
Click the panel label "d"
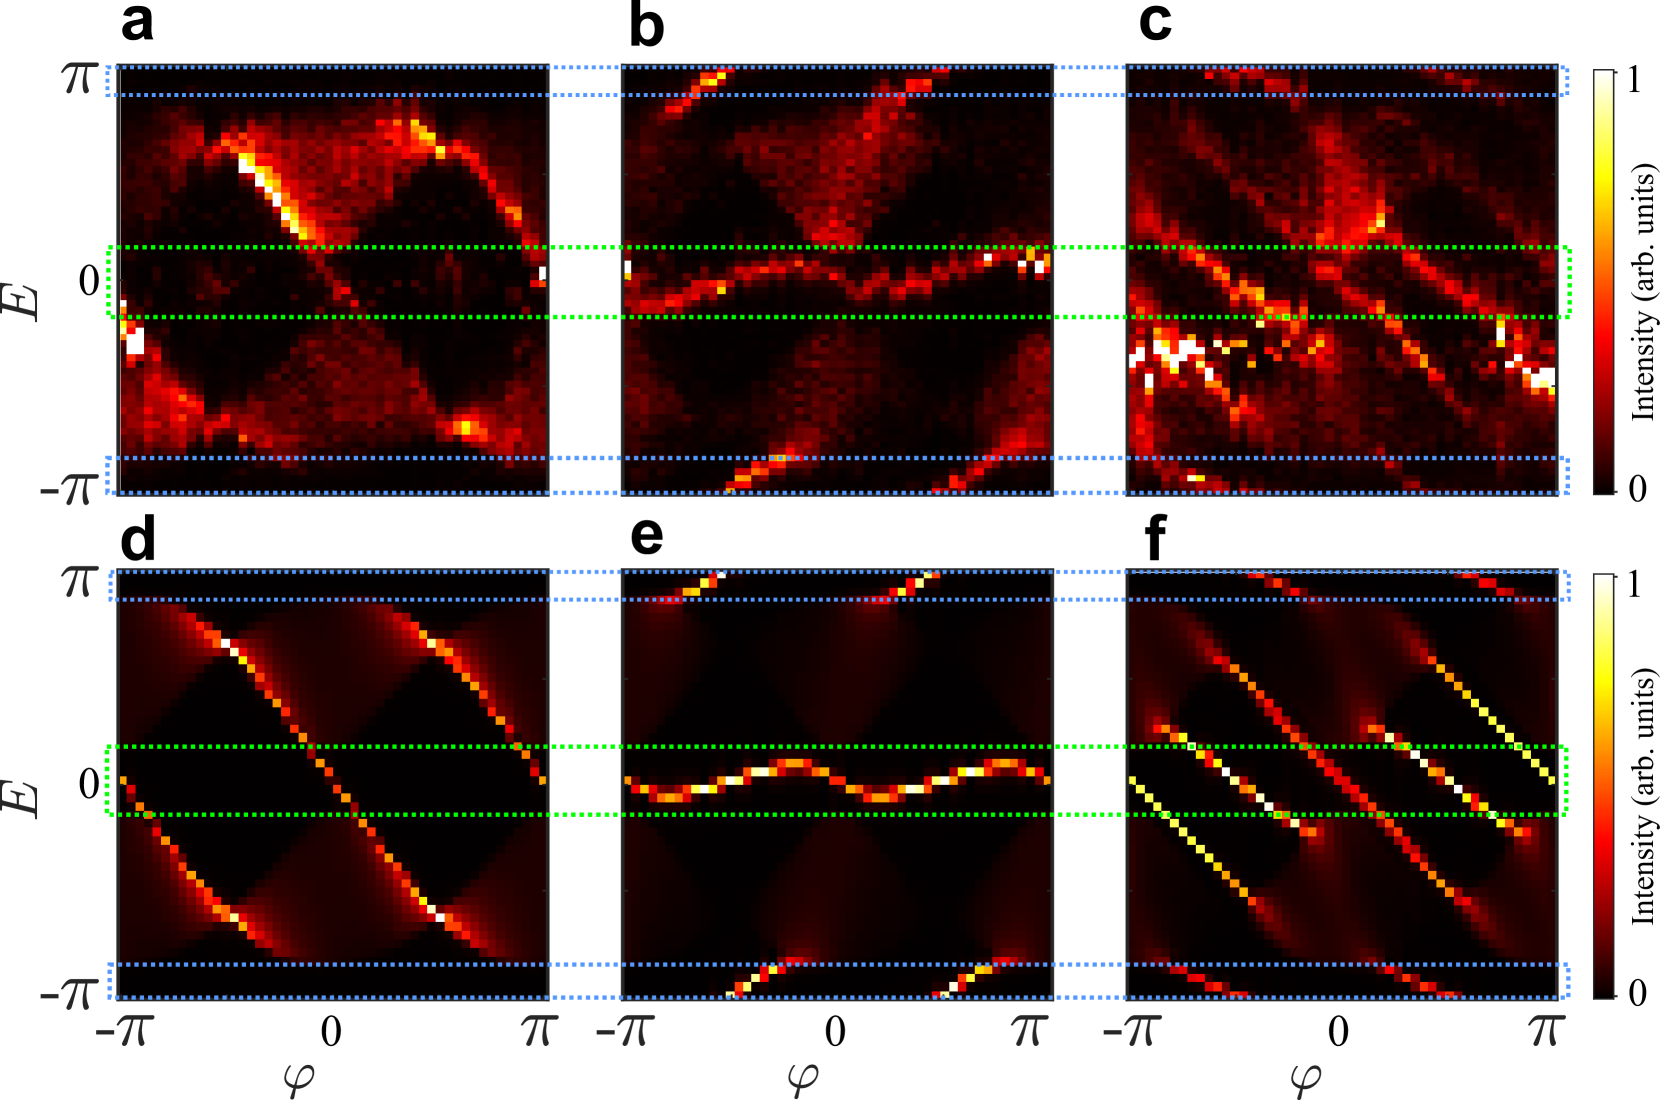[138, 537]
